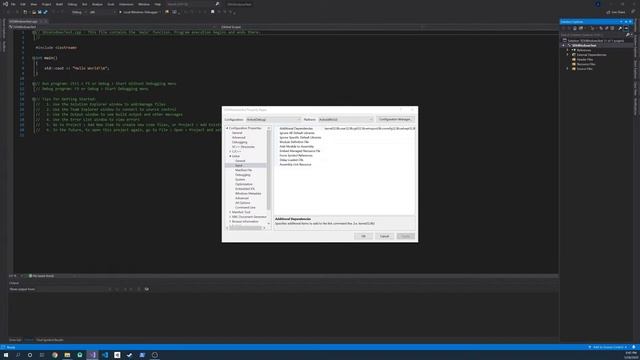Viewport: 640px width, 360px height.
Task: Select System under Linker
Action: coord(240,180)
